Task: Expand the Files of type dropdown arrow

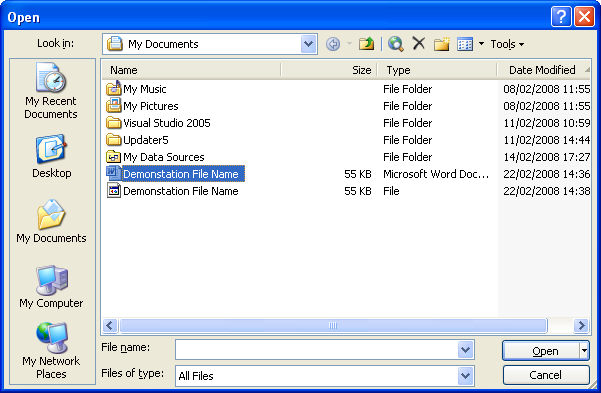Action: pos(465,376)
